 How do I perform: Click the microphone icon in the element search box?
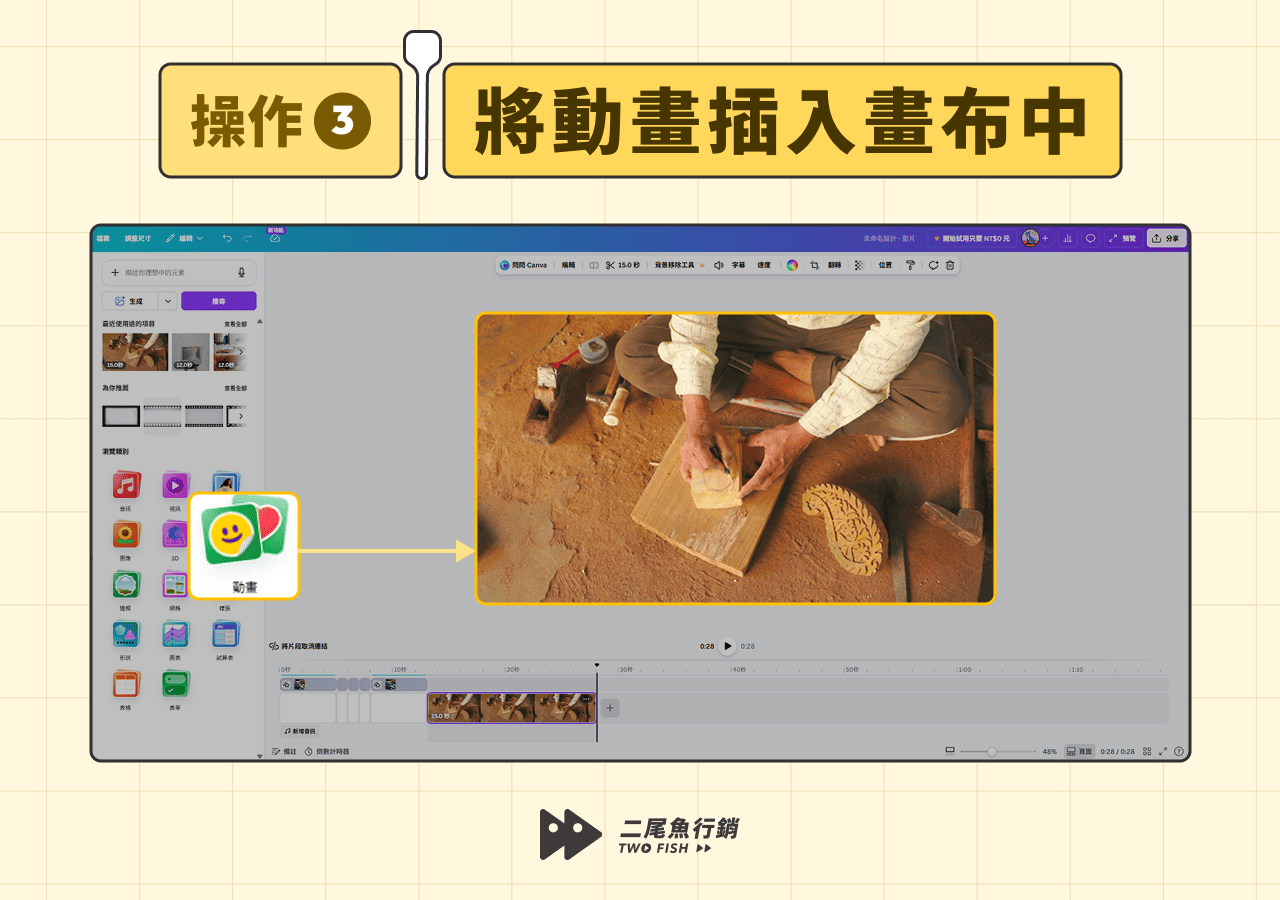click(x=242, y=272)
